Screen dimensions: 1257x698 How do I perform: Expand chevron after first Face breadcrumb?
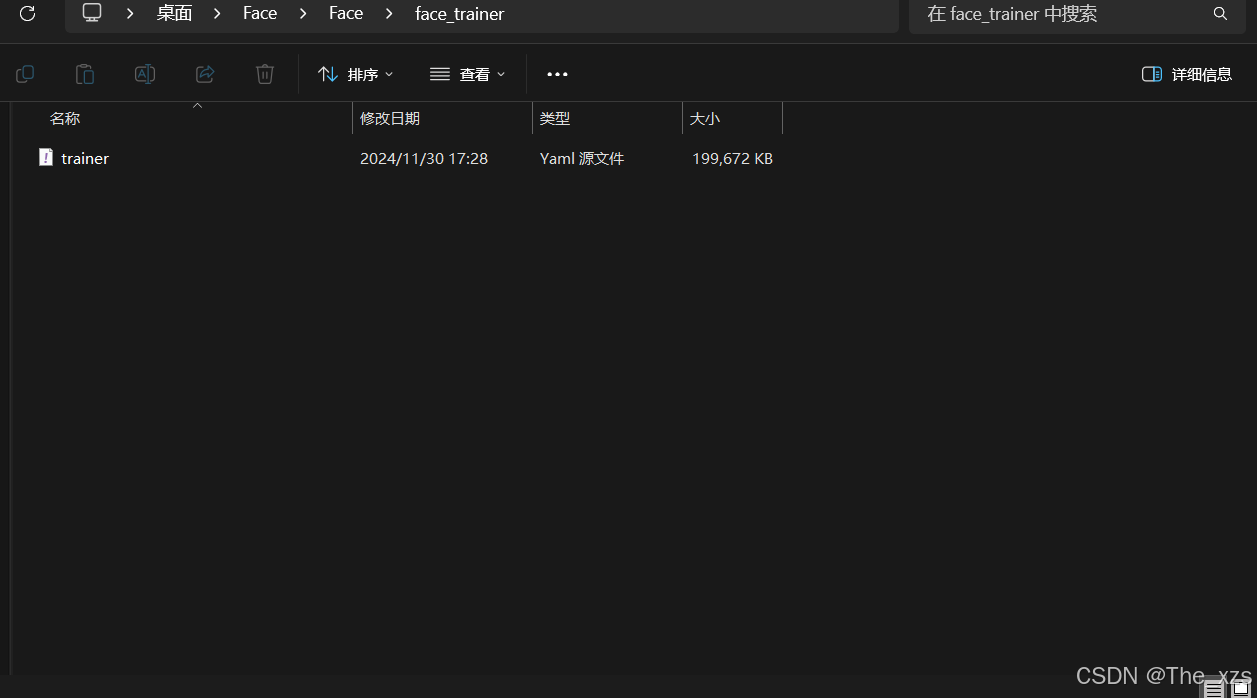click(x=303, y=13)
